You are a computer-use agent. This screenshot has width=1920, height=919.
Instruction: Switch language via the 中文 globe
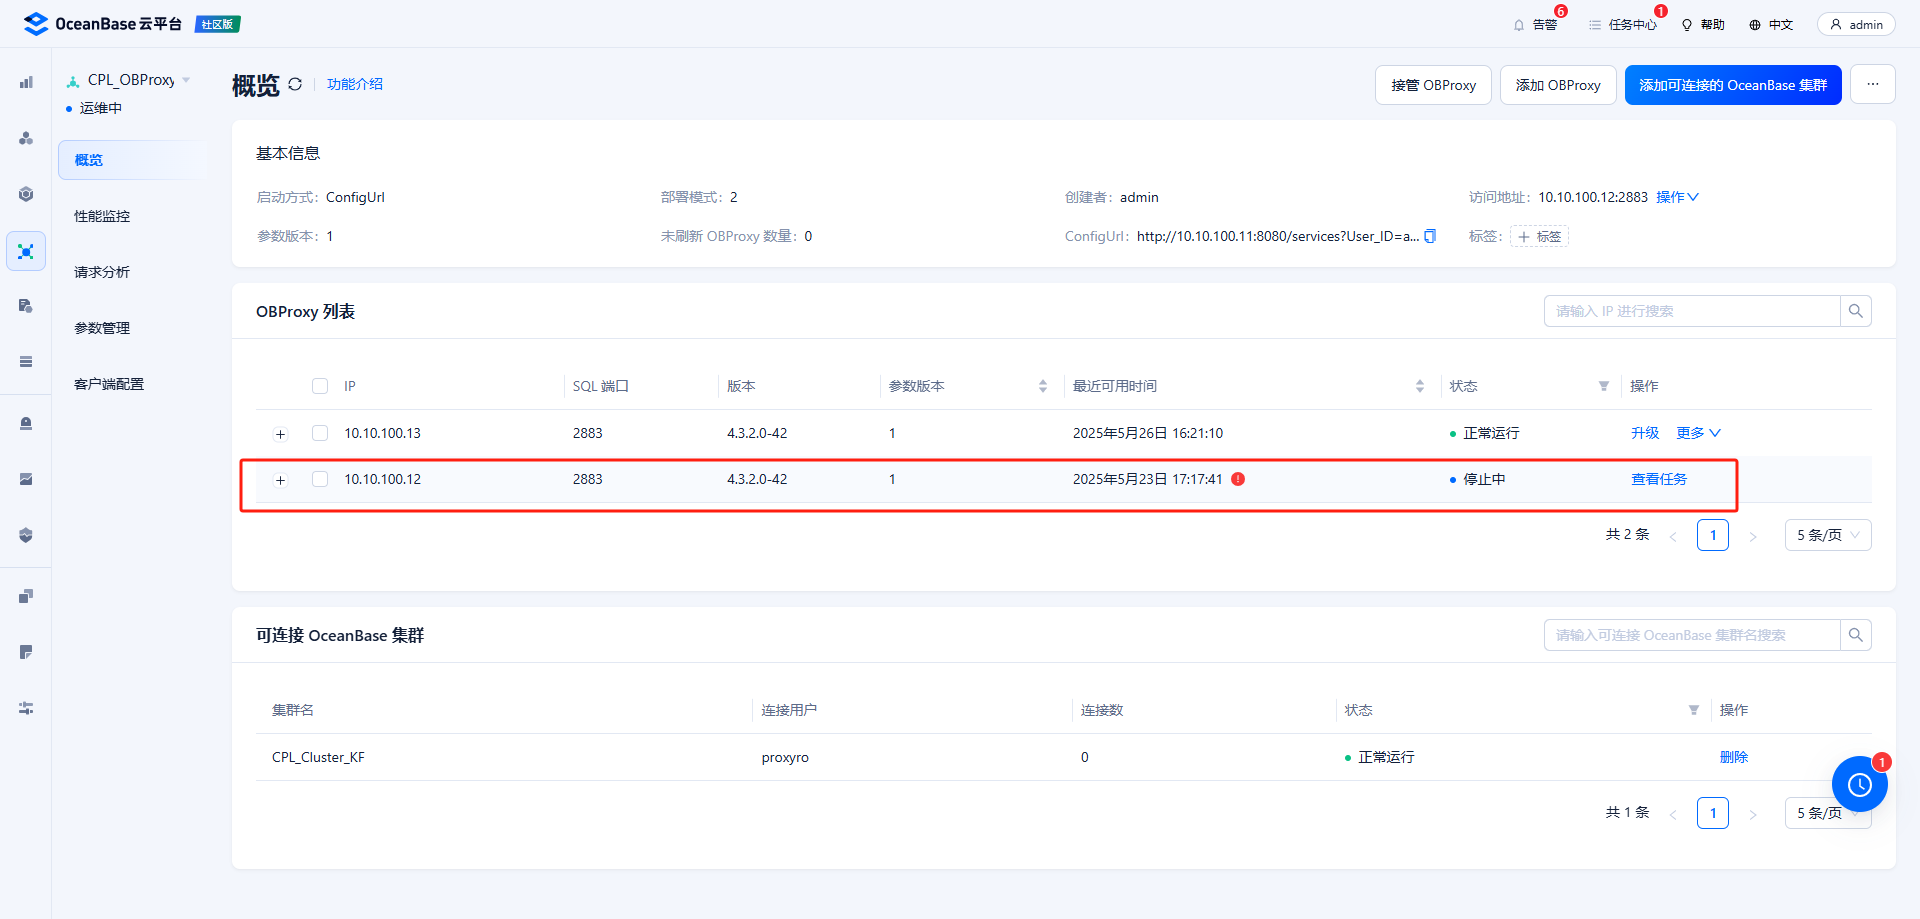[1771, 25]
